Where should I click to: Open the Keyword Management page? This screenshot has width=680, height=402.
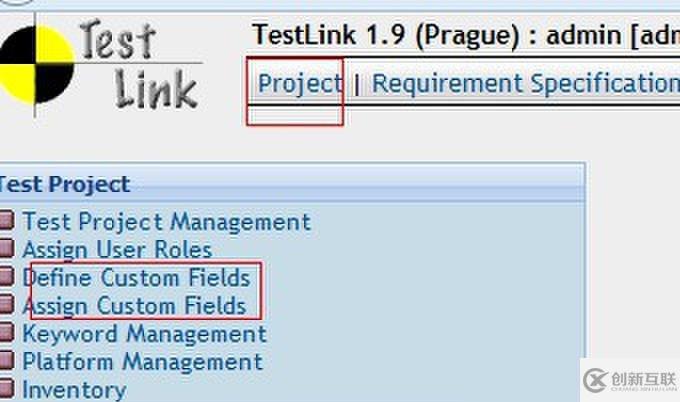[x=144, y=334]
